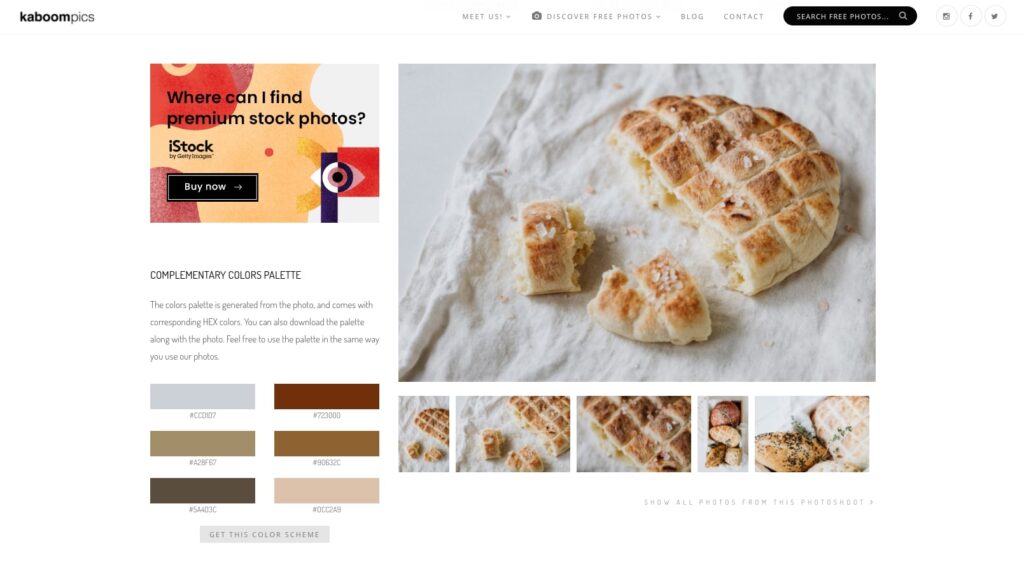The width and height of the screenshot is (1024, 562).
Task: Open the Blog menu item
Action: pos(692,16)
